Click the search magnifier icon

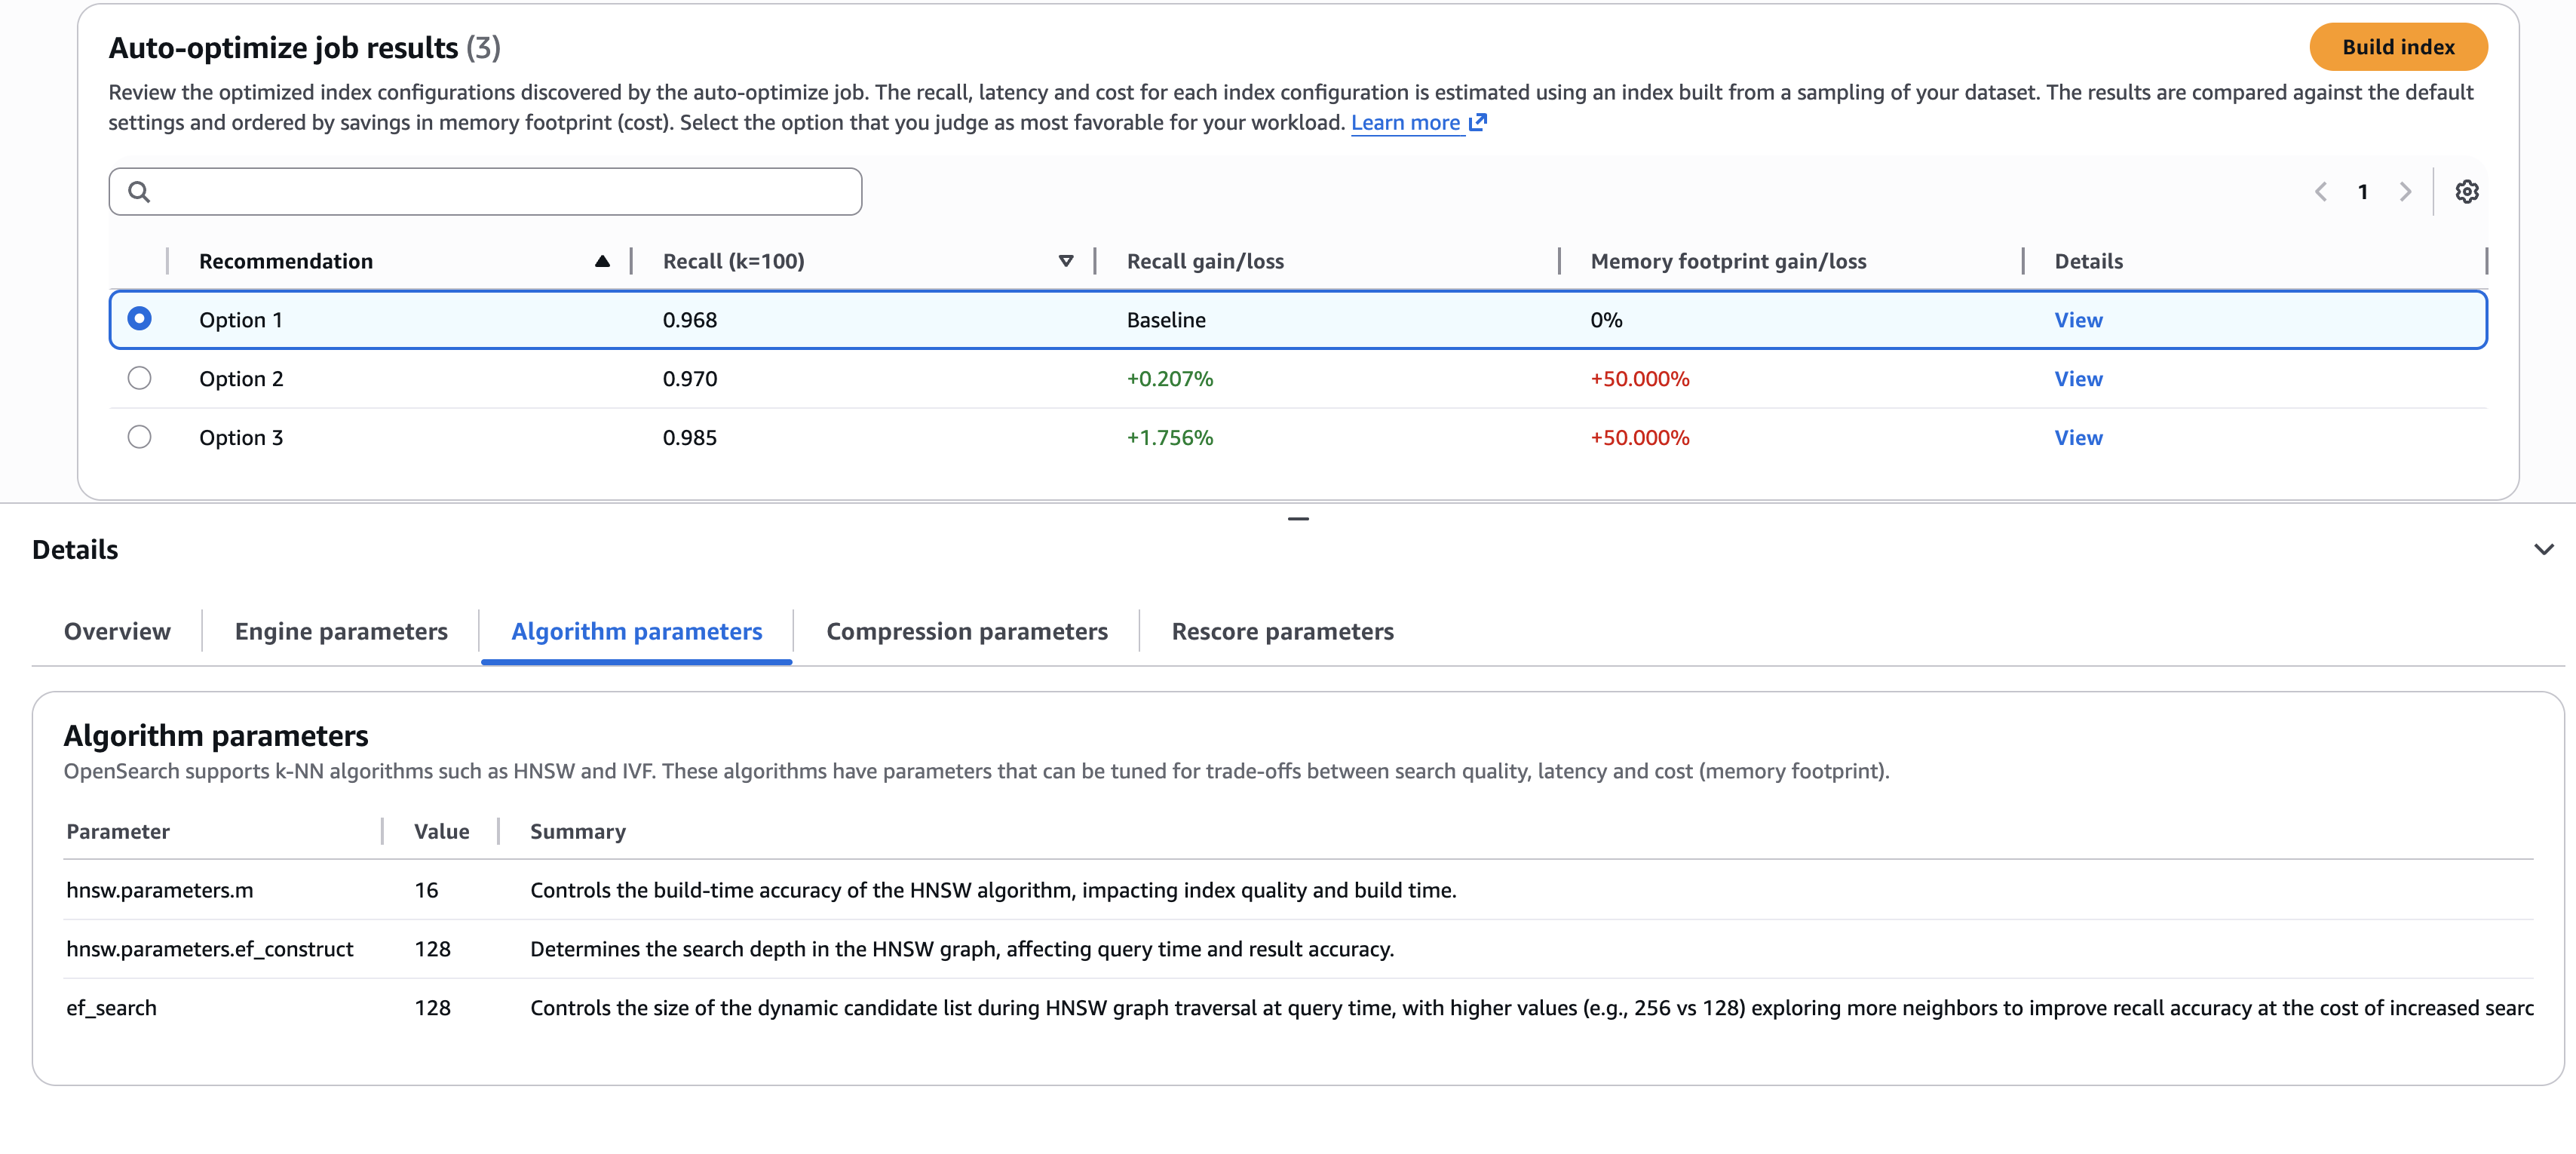[140, 191]
